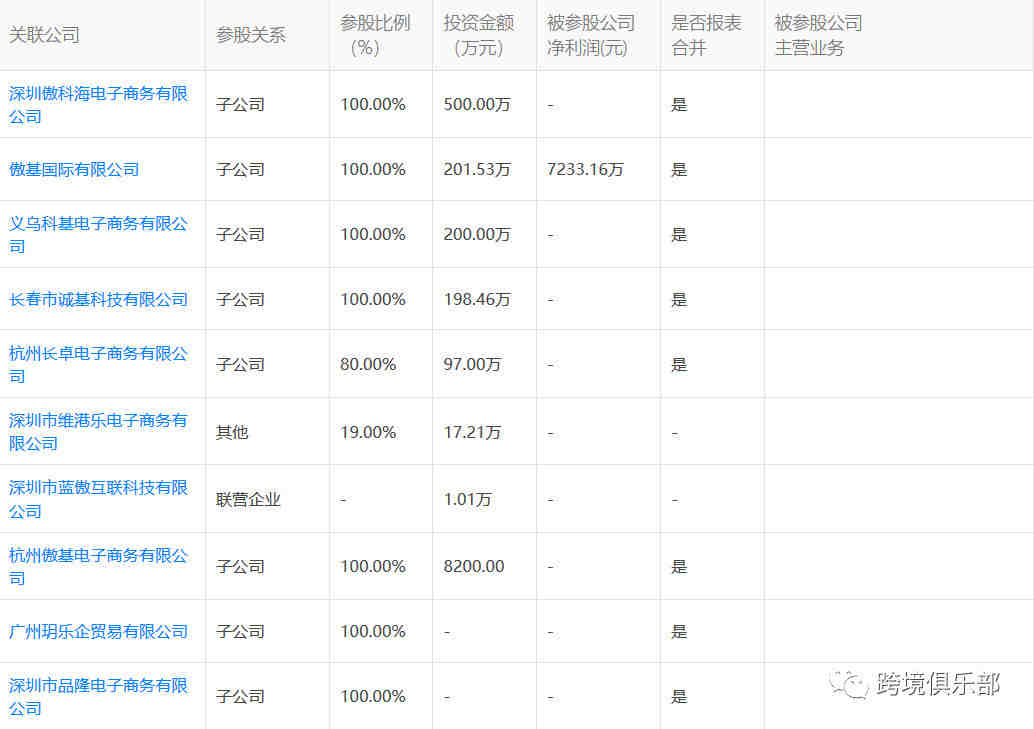Select 是 in the 长春市诚基科技 row
The height and width of the screenshot is (729, 1034).
point(679,300)
